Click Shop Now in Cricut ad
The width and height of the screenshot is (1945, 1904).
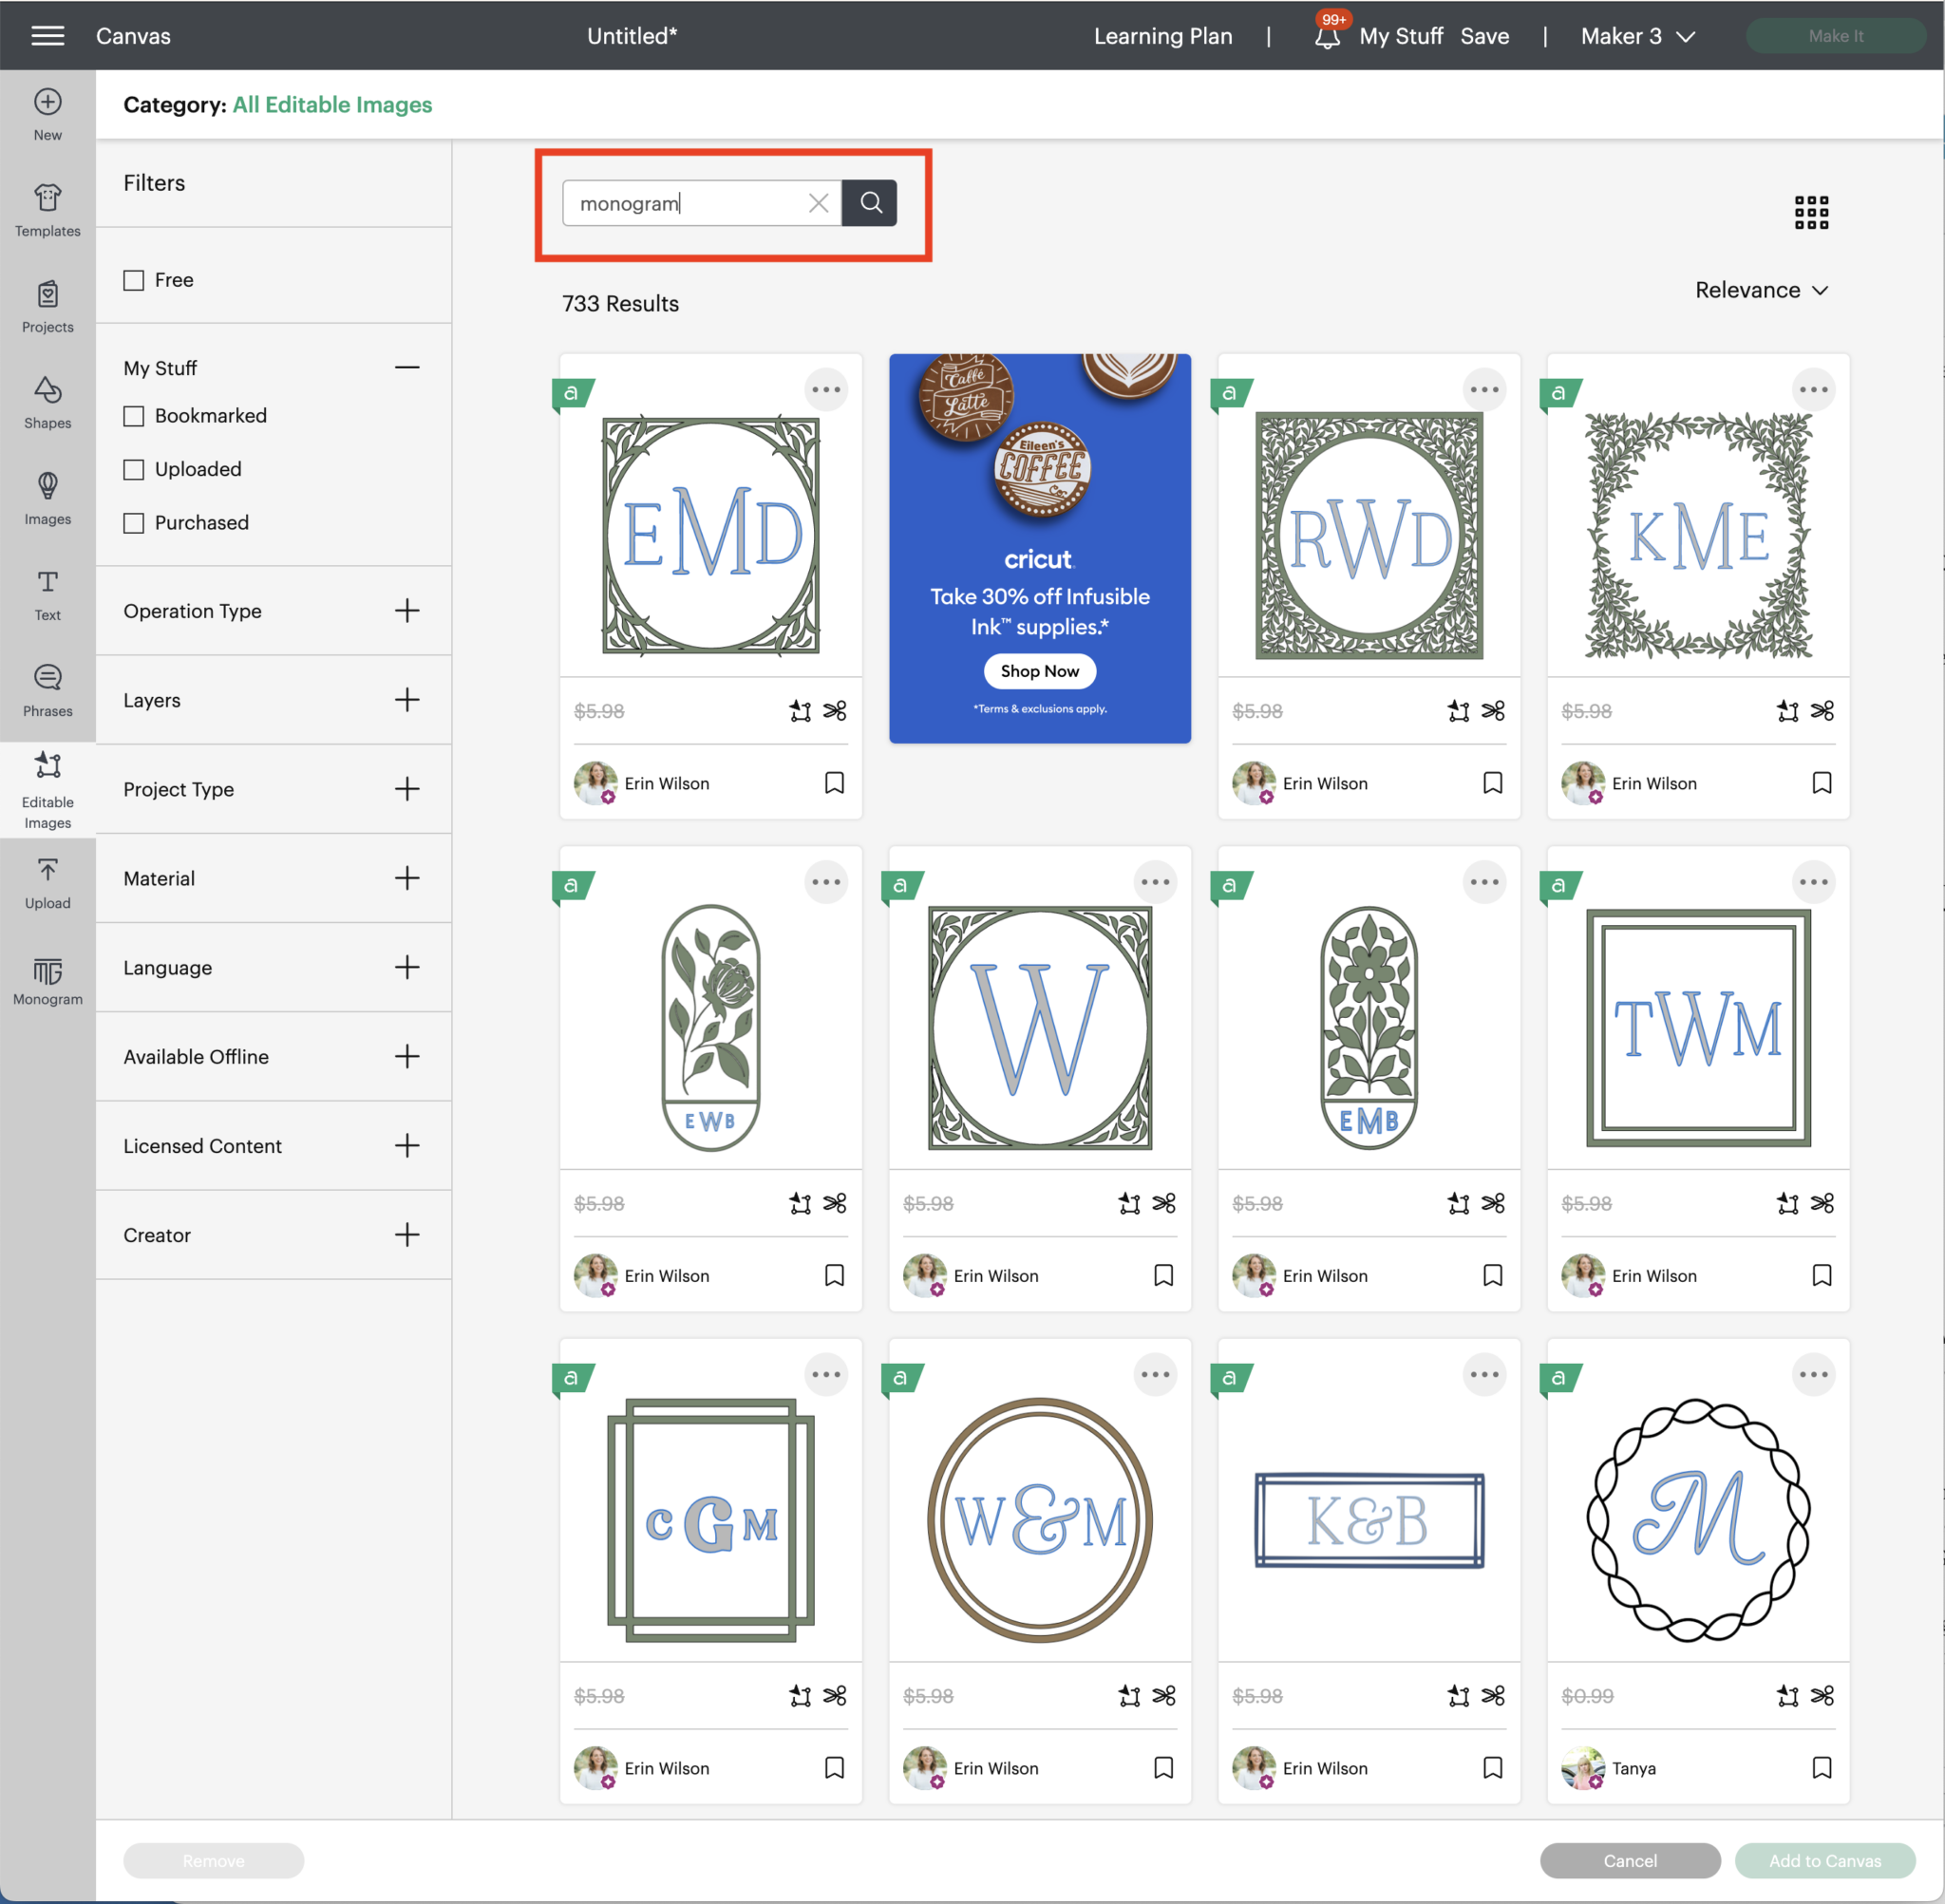tap(1039, 671)
